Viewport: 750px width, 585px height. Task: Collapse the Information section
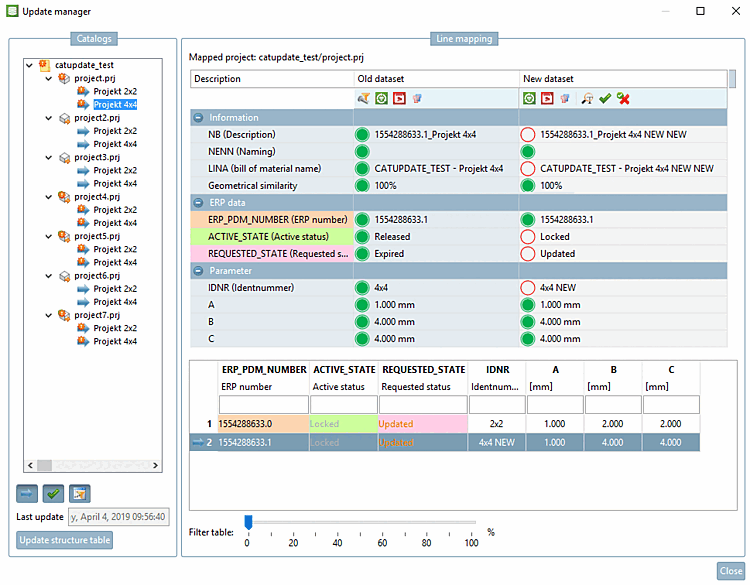[199, 118]
